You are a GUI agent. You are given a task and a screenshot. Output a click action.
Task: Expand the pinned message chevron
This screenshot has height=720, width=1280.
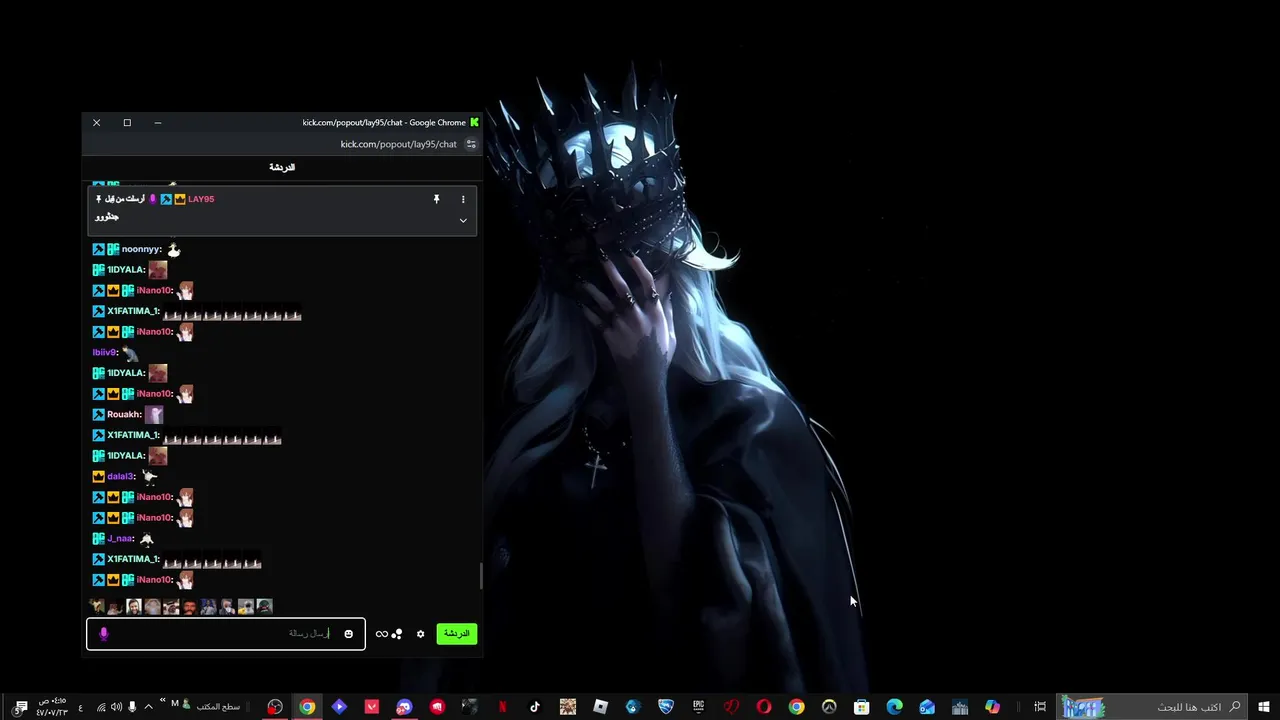coord(463,220)
